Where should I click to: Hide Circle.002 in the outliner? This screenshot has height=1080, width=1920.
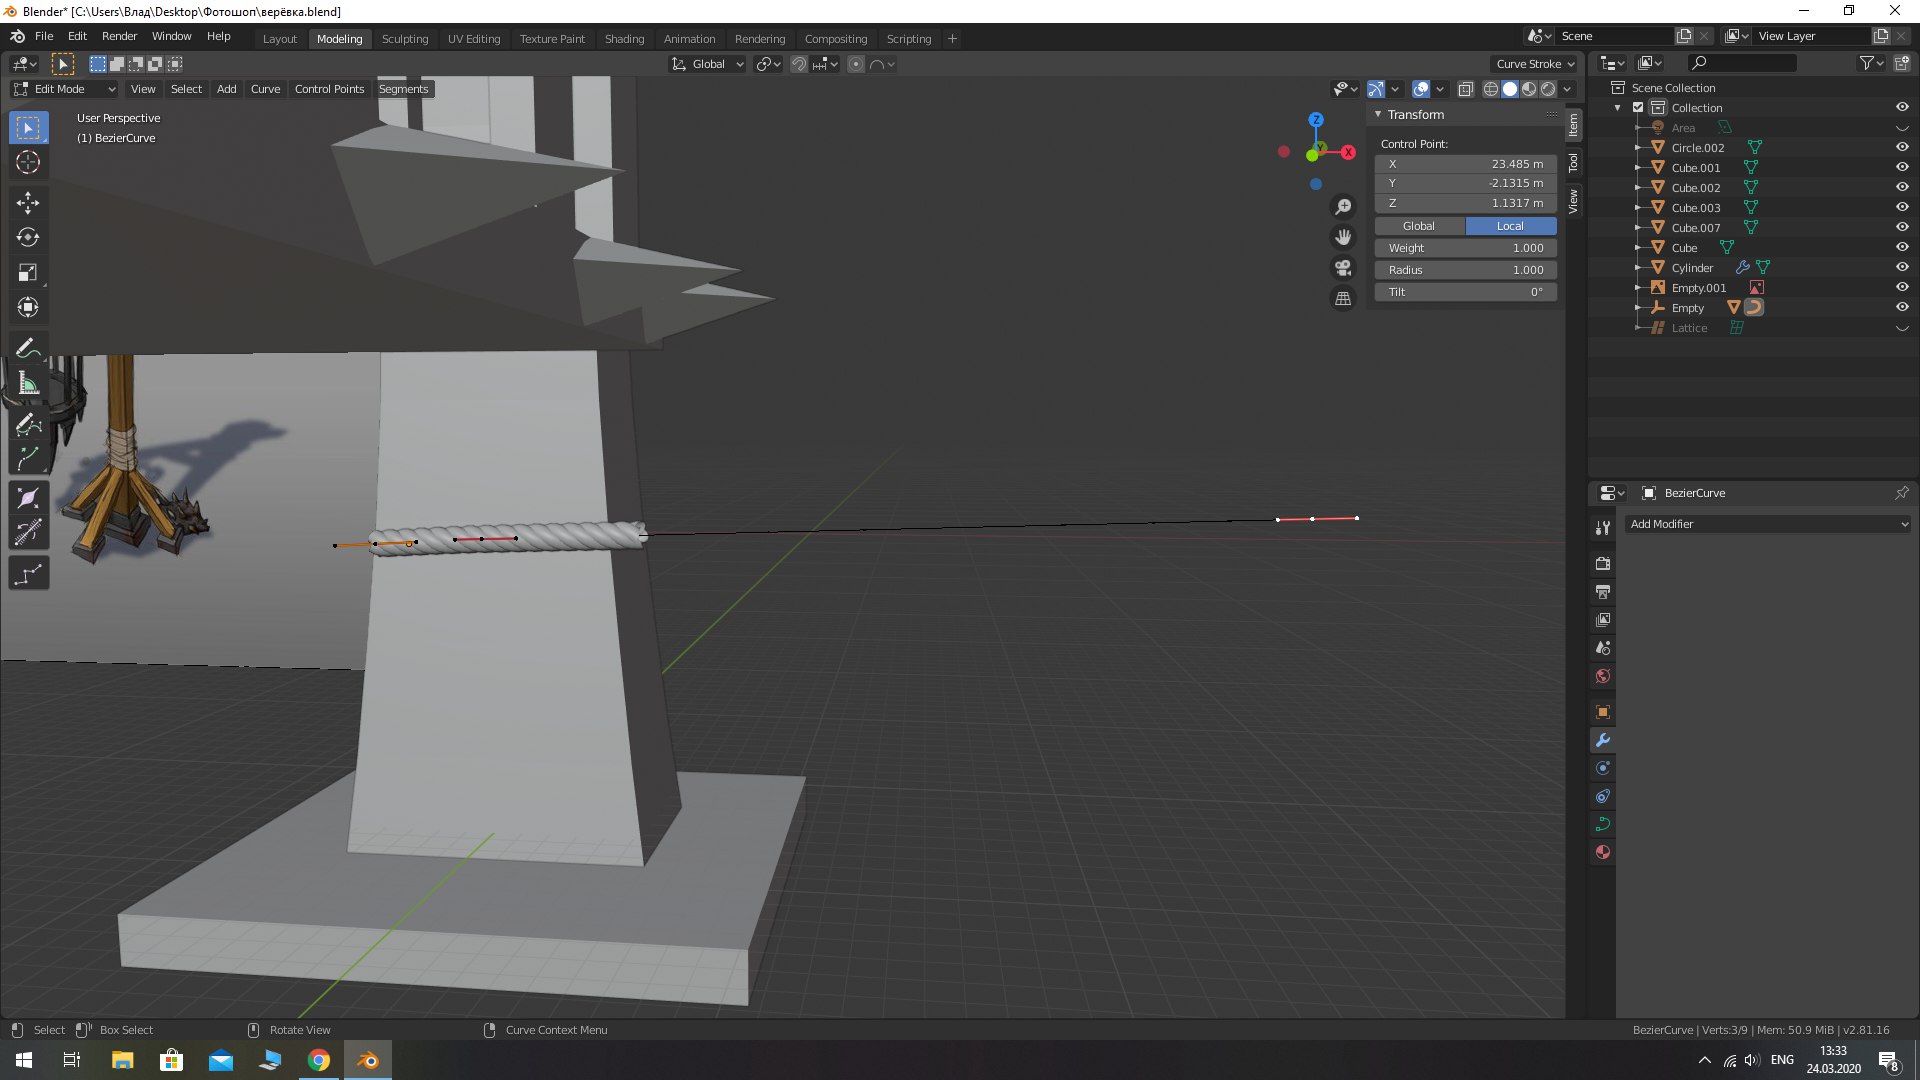[x=1902, y=147]
